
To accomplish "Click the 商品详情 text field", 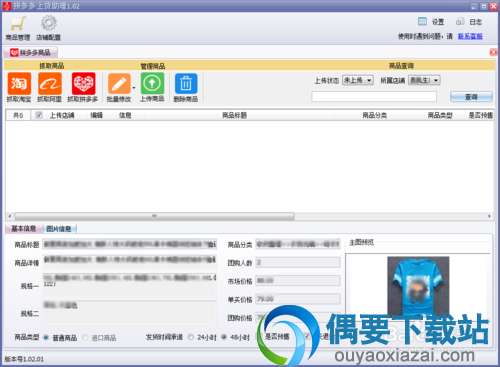I will (x=130, y=262).
